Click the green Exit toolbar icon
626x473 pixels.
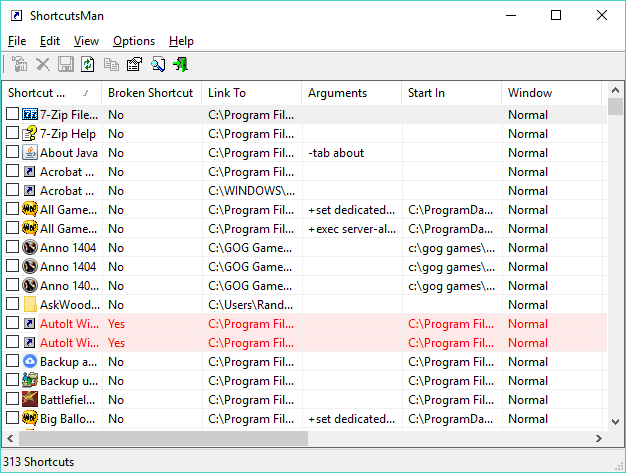click(180, 64)
